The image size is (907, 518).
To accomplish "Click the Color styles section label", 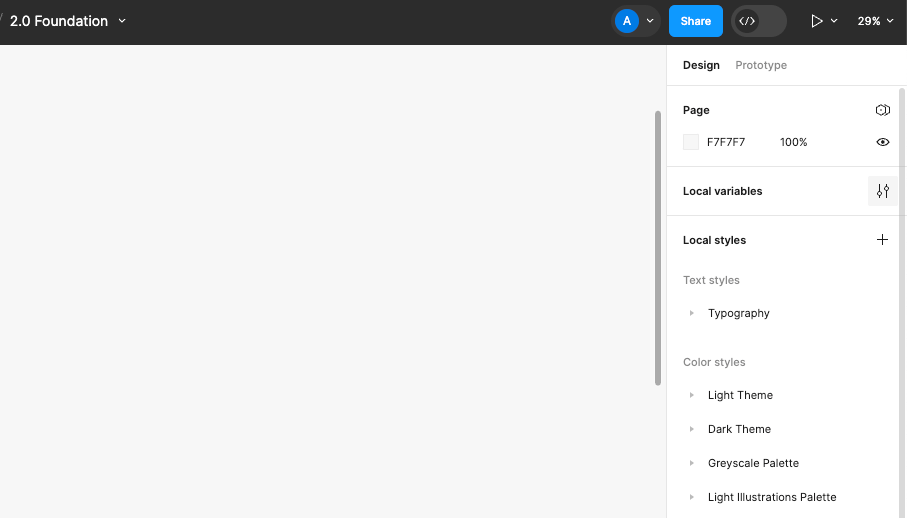I will [x=714, y=362].
